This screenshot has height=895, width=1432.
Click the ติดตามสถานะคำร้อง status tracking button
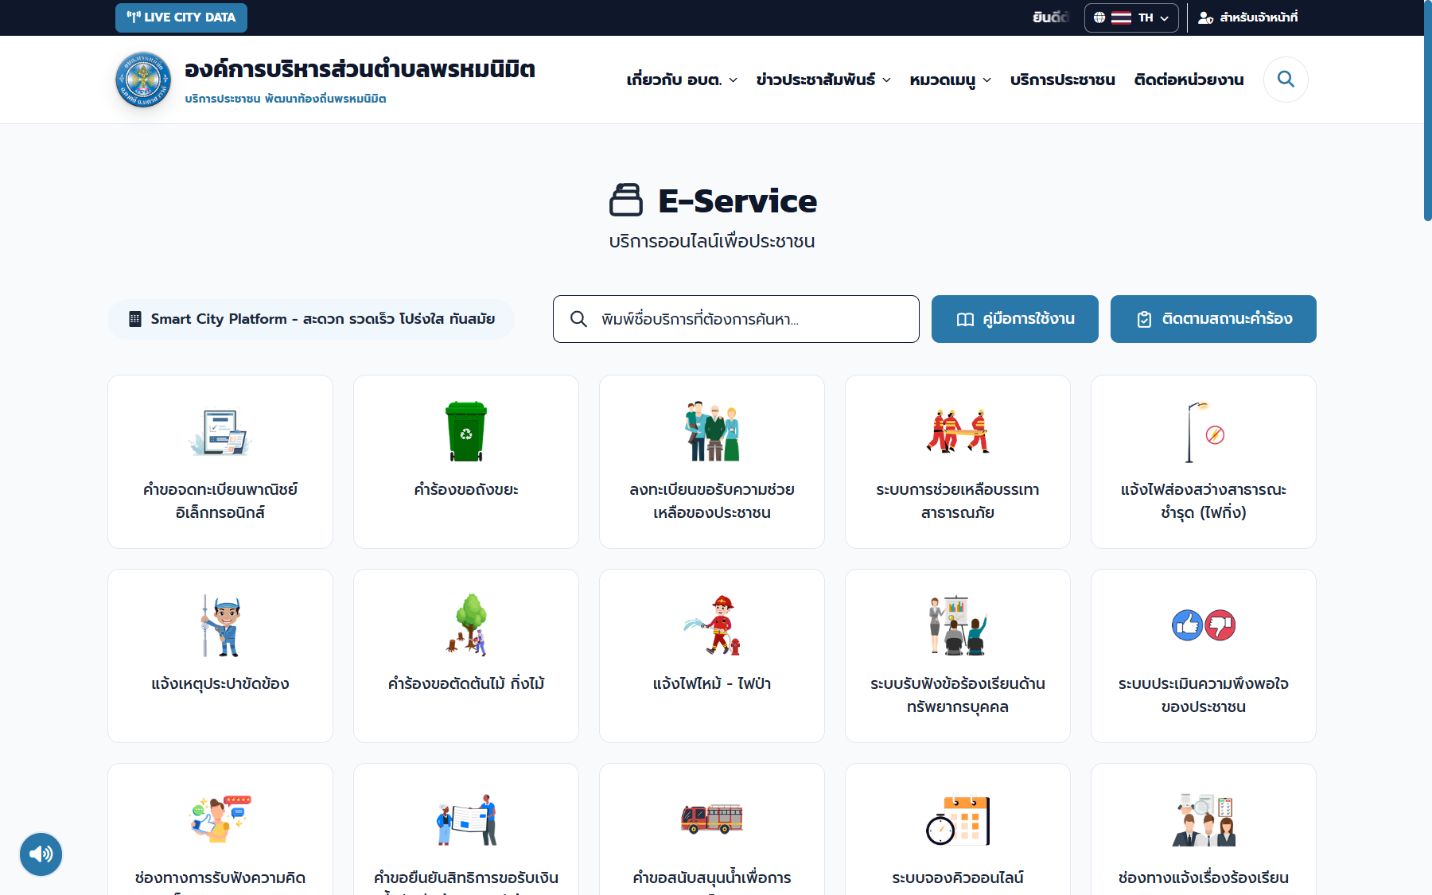[x=1213, y=319]
